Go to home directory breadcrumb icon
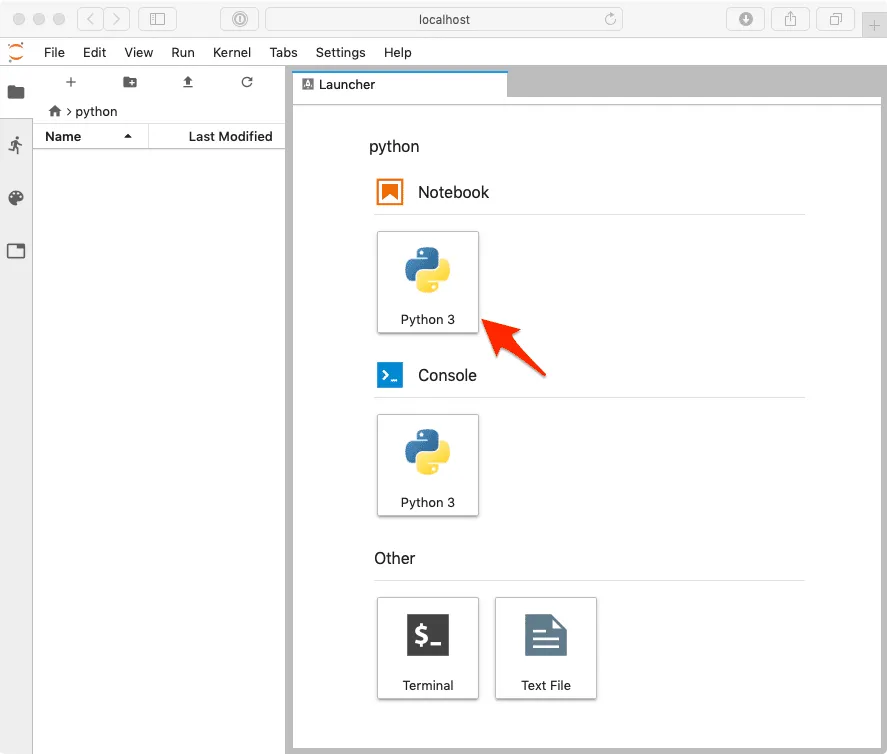Image resolution: width=887 pixels, height=754 pixels. (55, 111)
